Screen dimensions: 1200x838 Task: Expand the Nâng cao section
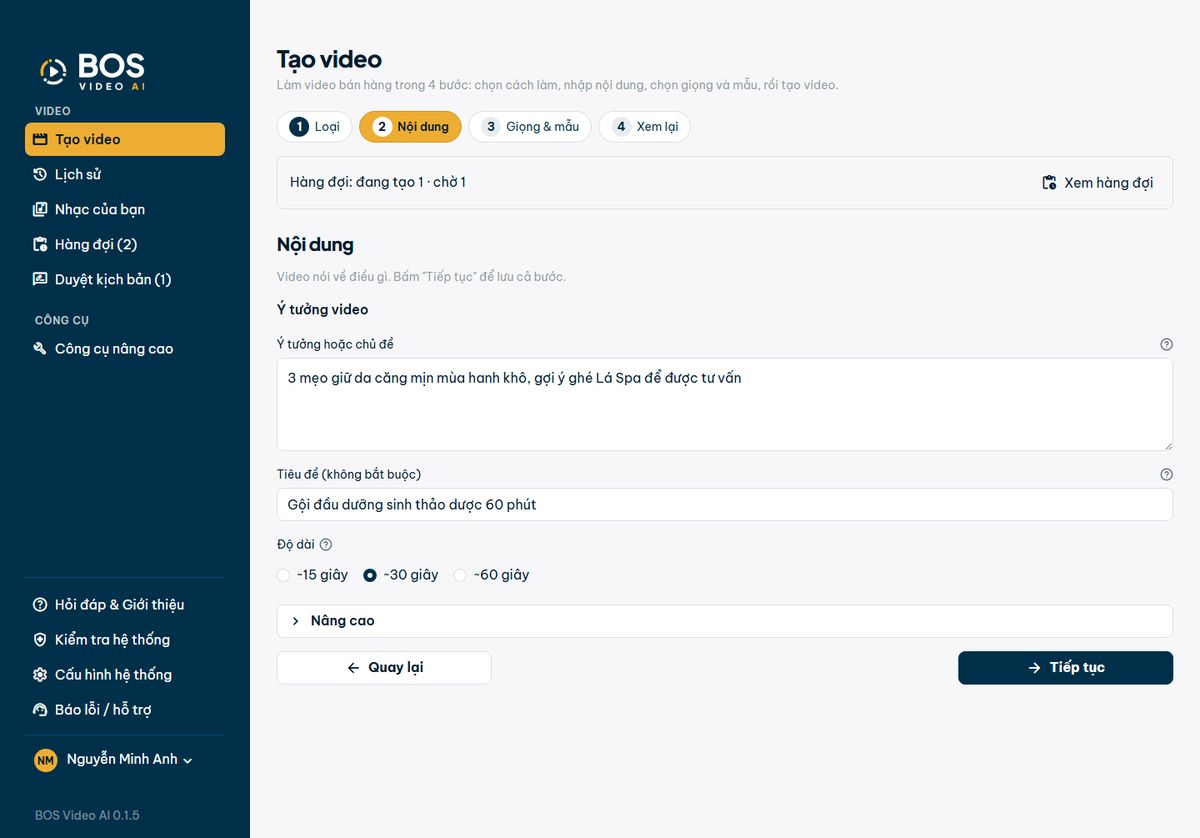[x=724, y=621]
